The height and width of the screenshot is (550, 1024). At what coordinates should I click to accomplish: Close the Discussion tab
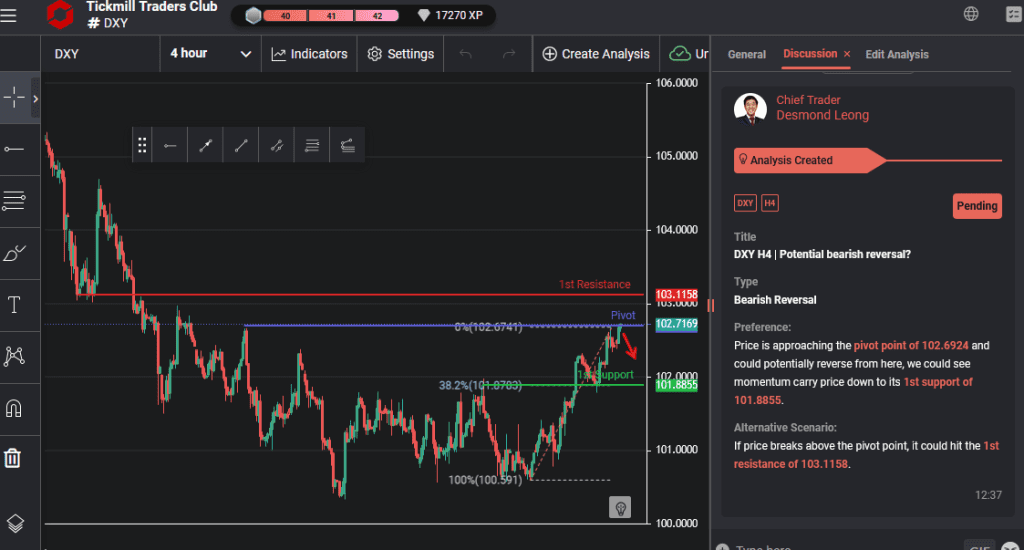(847, 54)
